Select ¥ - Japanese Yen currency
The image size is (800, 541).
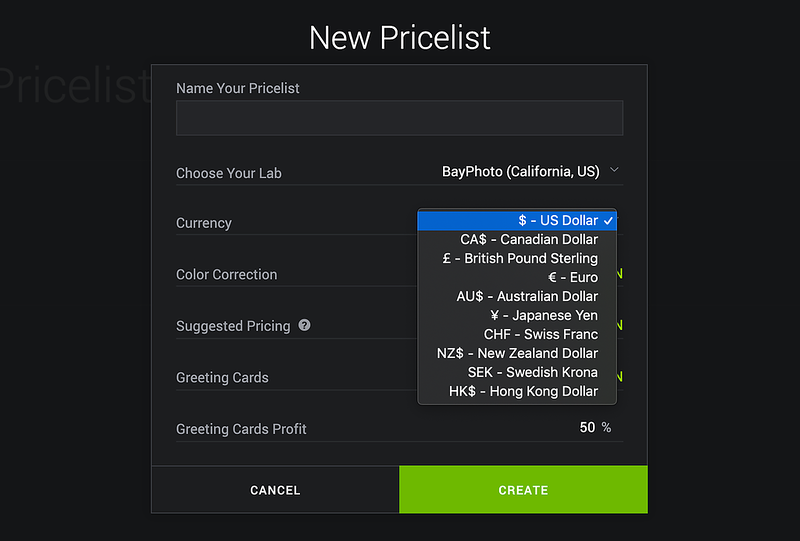coord(517,315)
